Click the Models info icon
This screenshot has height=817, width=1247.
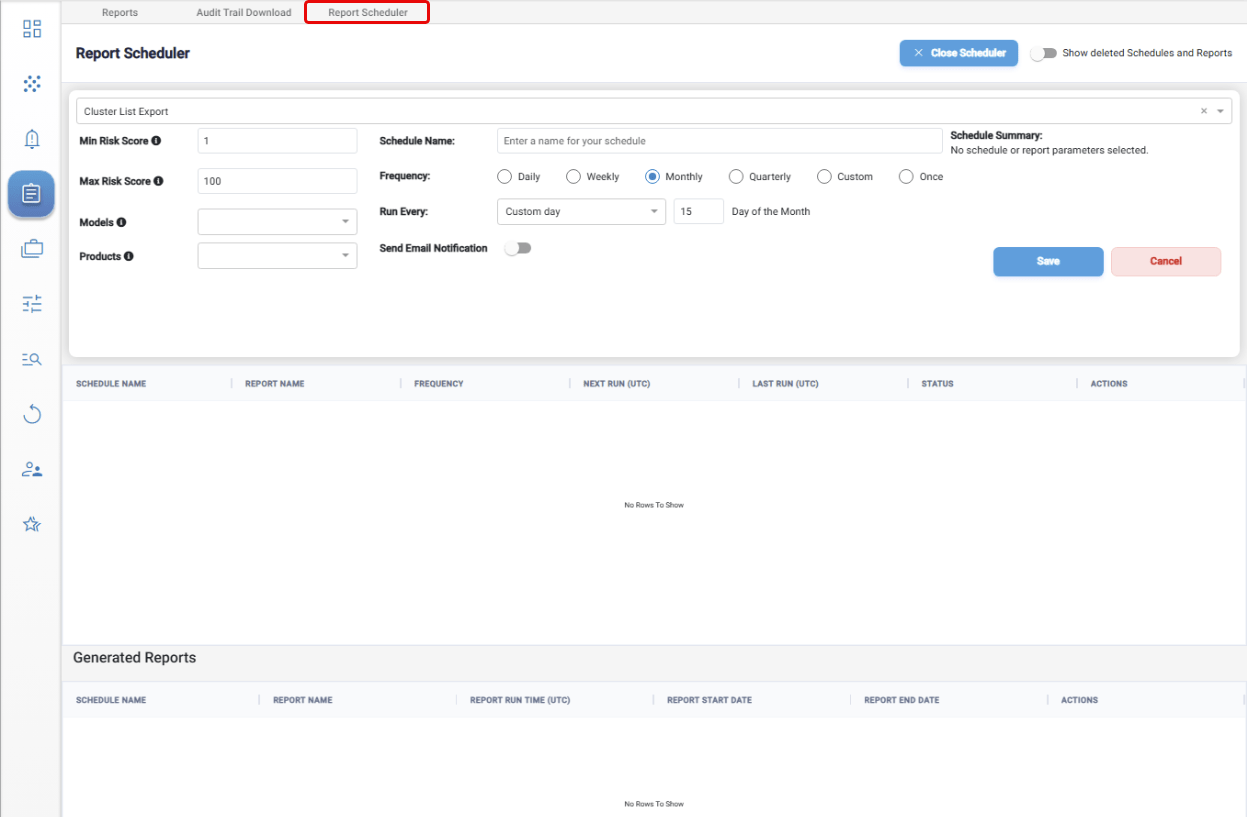[x=122, y=222]
